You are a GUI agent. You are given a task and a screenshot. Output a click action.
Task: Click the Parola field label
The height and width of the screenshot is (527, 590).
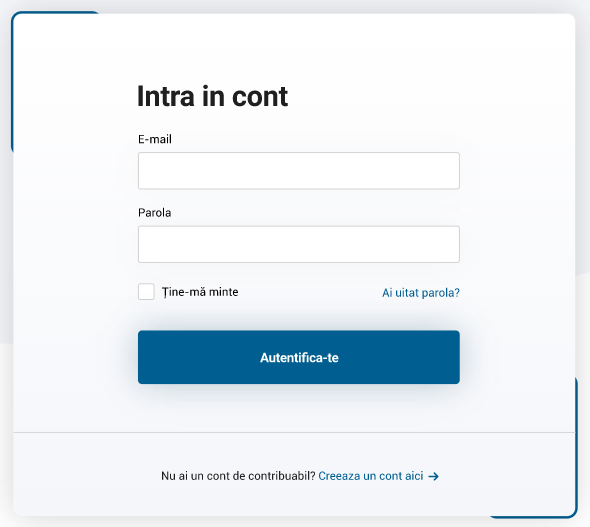click(155, 213)
